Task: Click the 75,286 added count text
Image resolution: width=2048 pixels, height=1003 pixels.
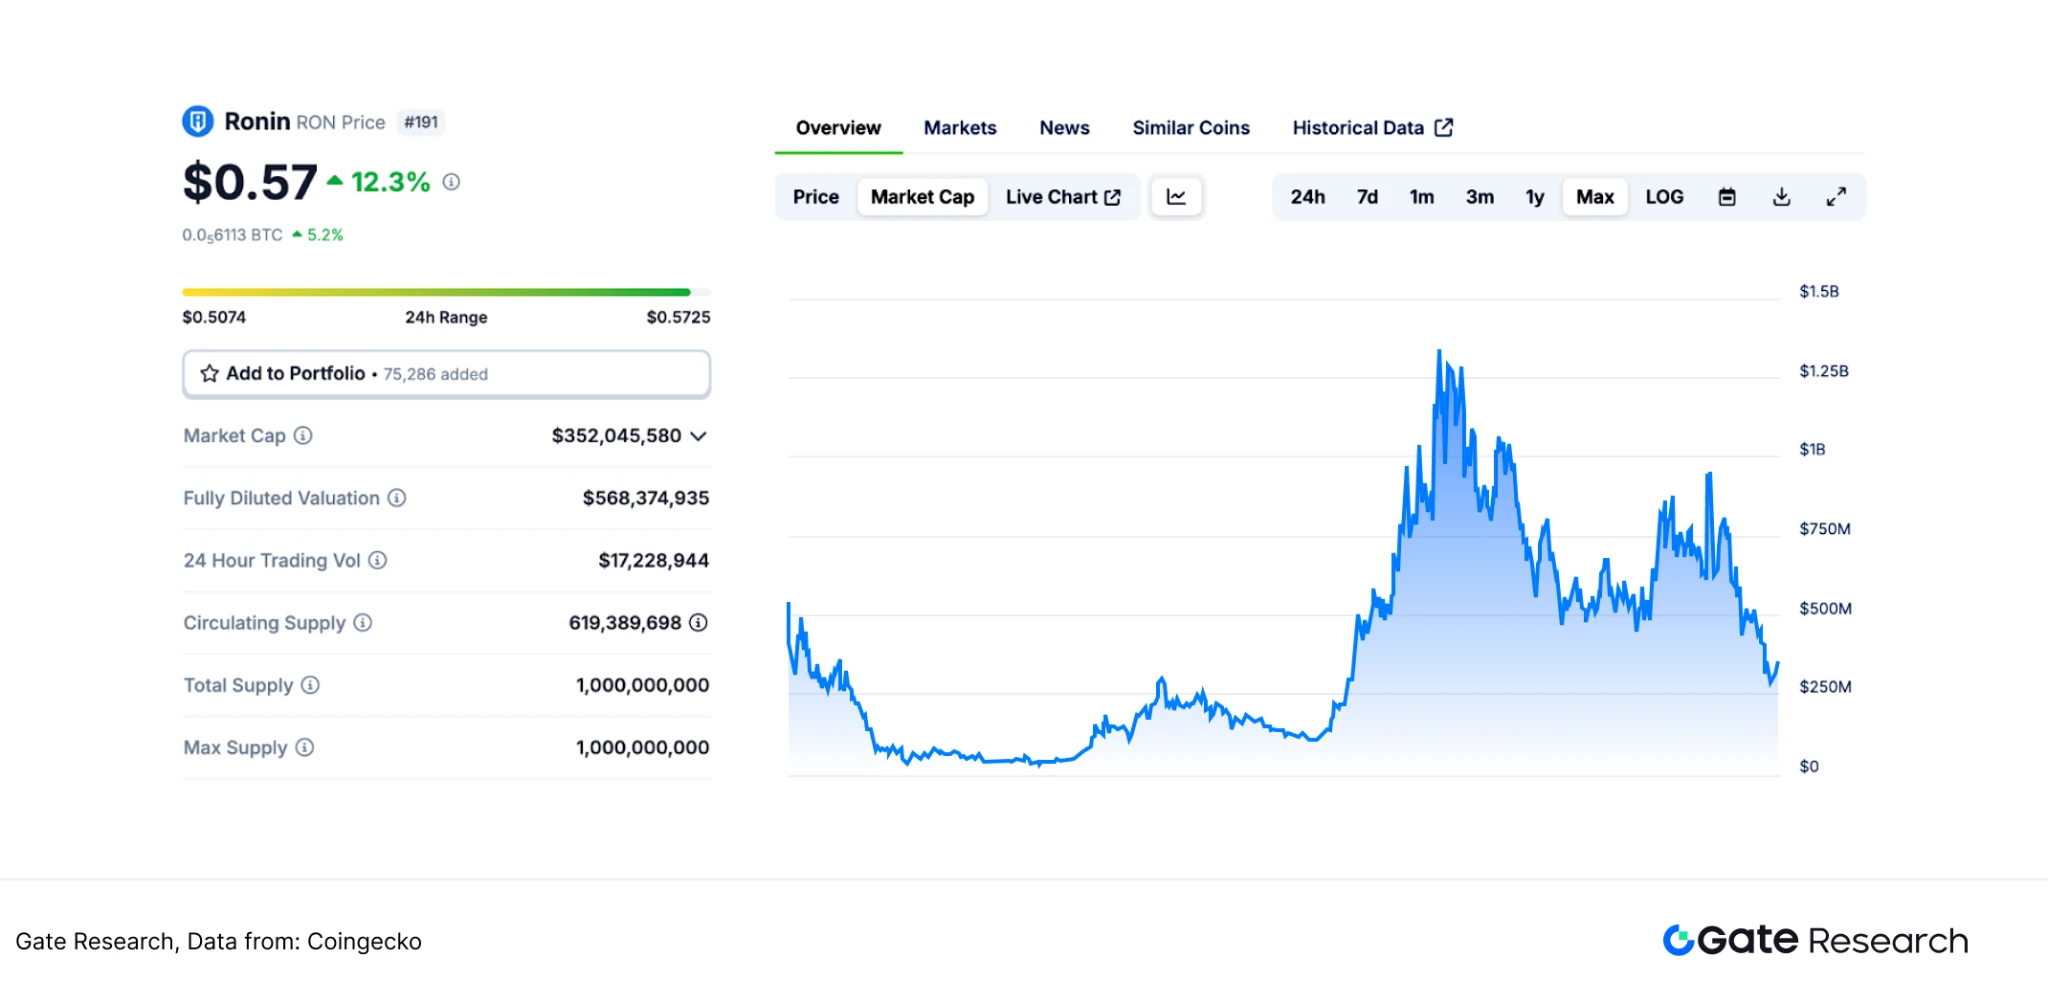Action: (436, 374)
